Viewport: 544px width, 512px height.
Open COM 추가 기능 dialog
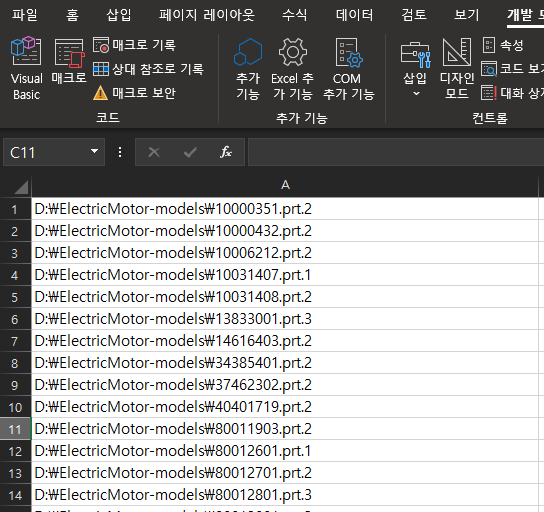pos(349,69)
